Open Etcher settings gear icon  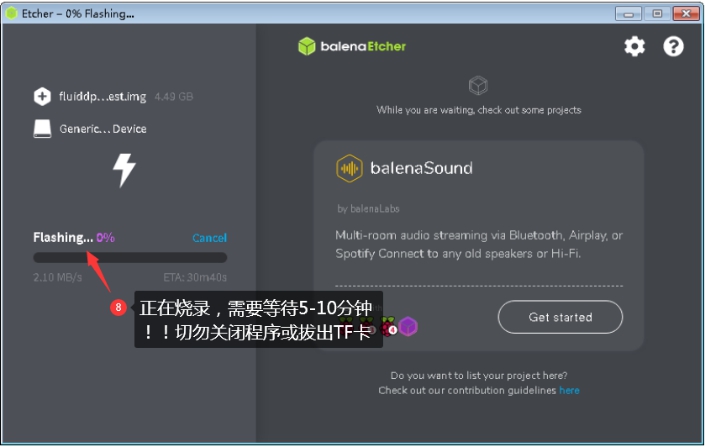634,46
